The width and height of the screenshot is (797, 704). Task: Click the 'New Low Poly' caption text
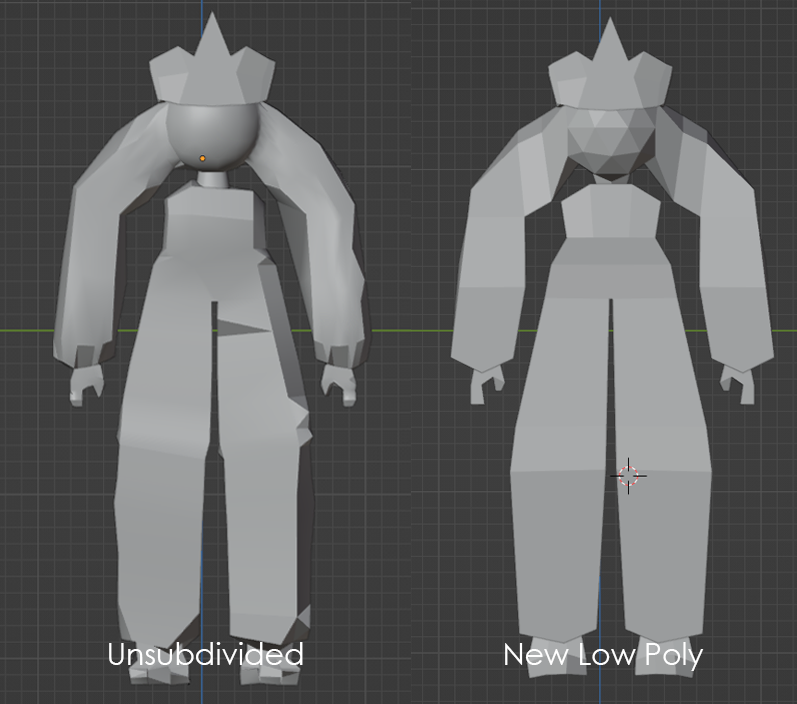tap(603, 655)
